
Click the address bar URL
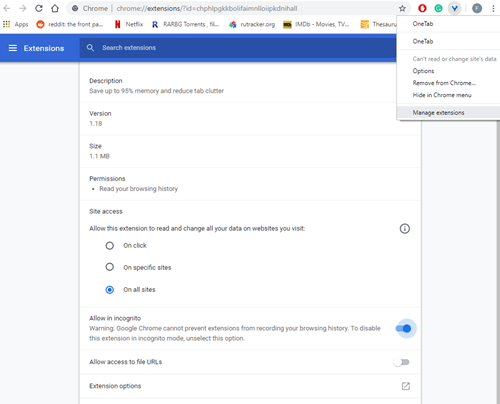click(x=207, y=8)
